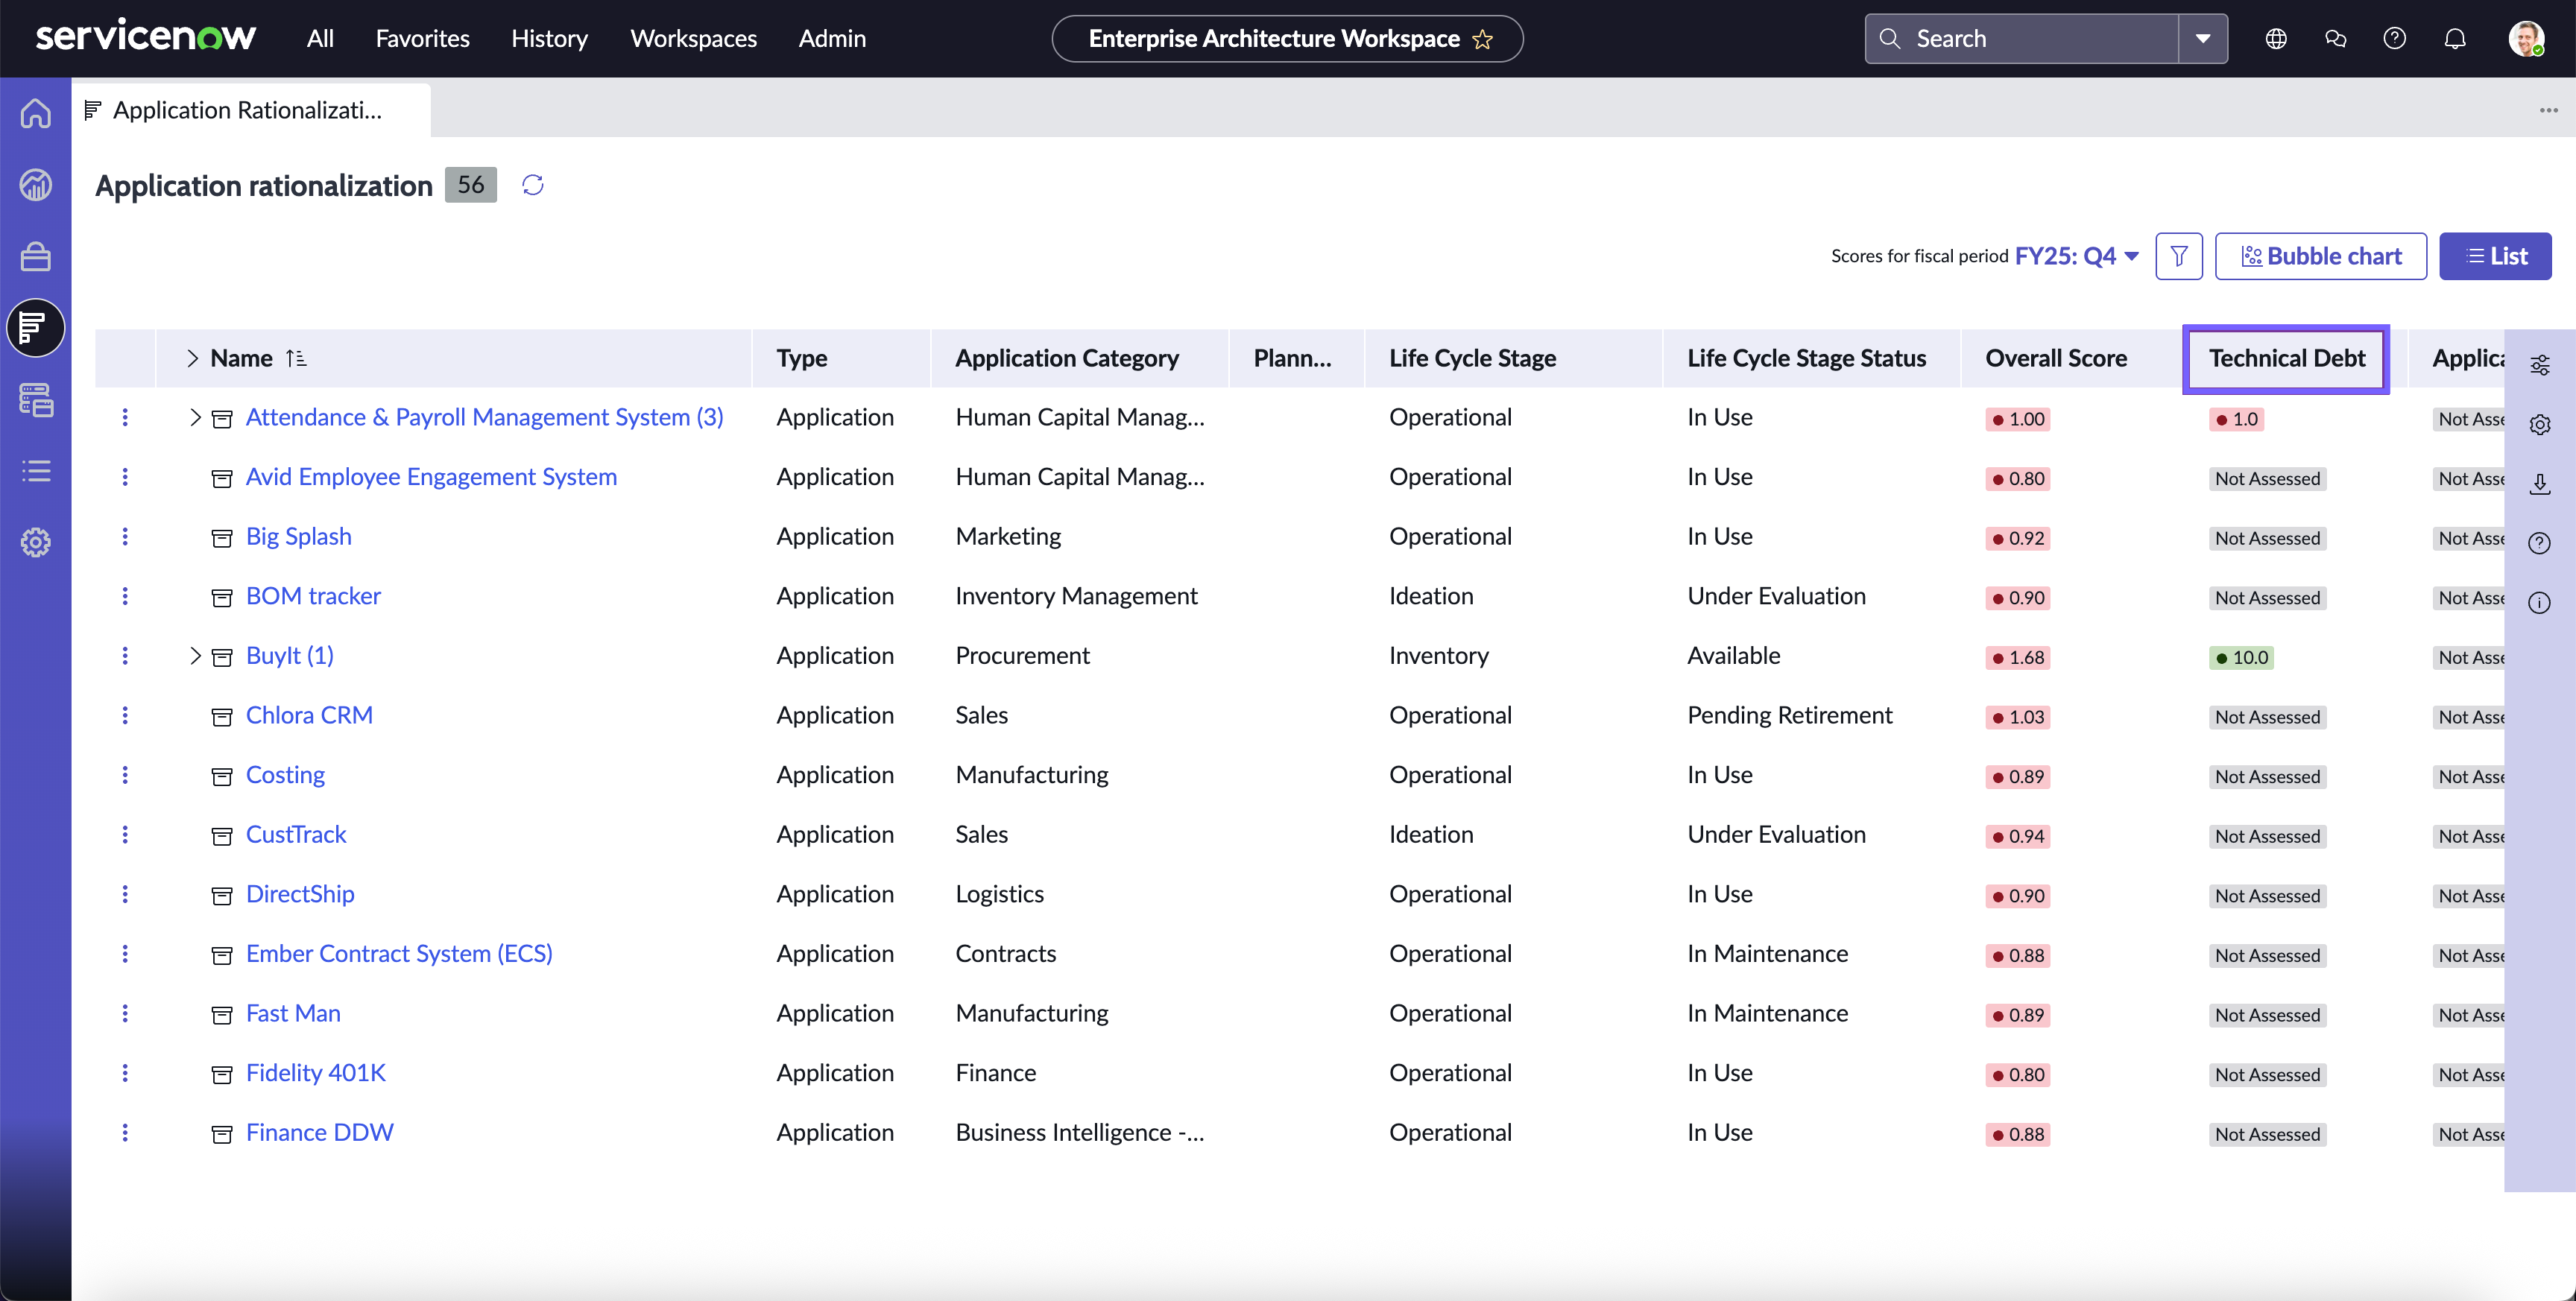
Task: Open the search scope dropdown arrow
Action: point(2203,39)
